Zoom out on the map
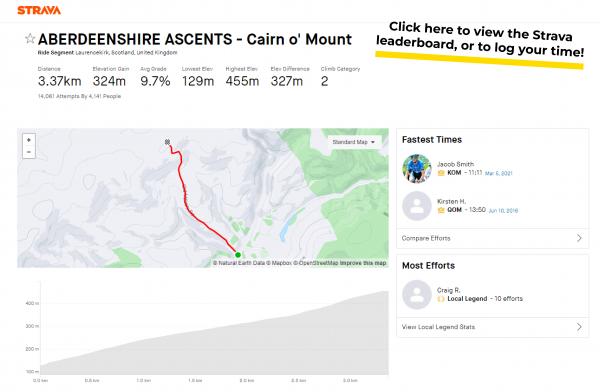The image size is (600, 392). click(x=29, y=152)
